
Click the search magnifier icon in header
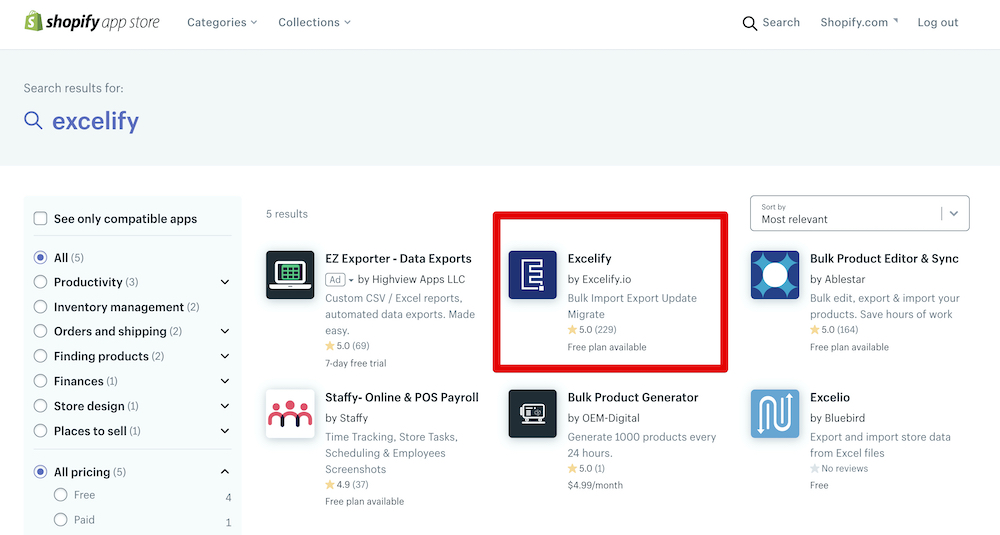tap(749, 24)
